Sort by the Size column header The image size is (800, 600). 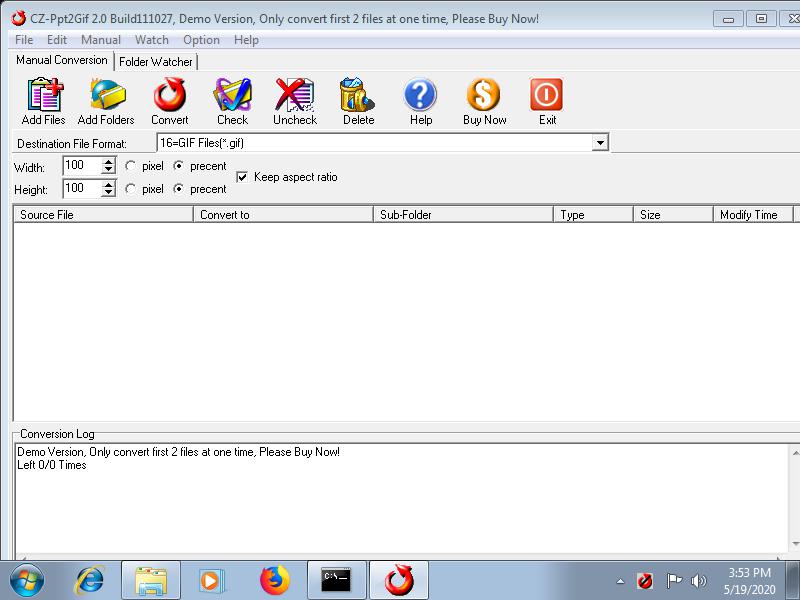pyautogui.click(x=673, y=215)
